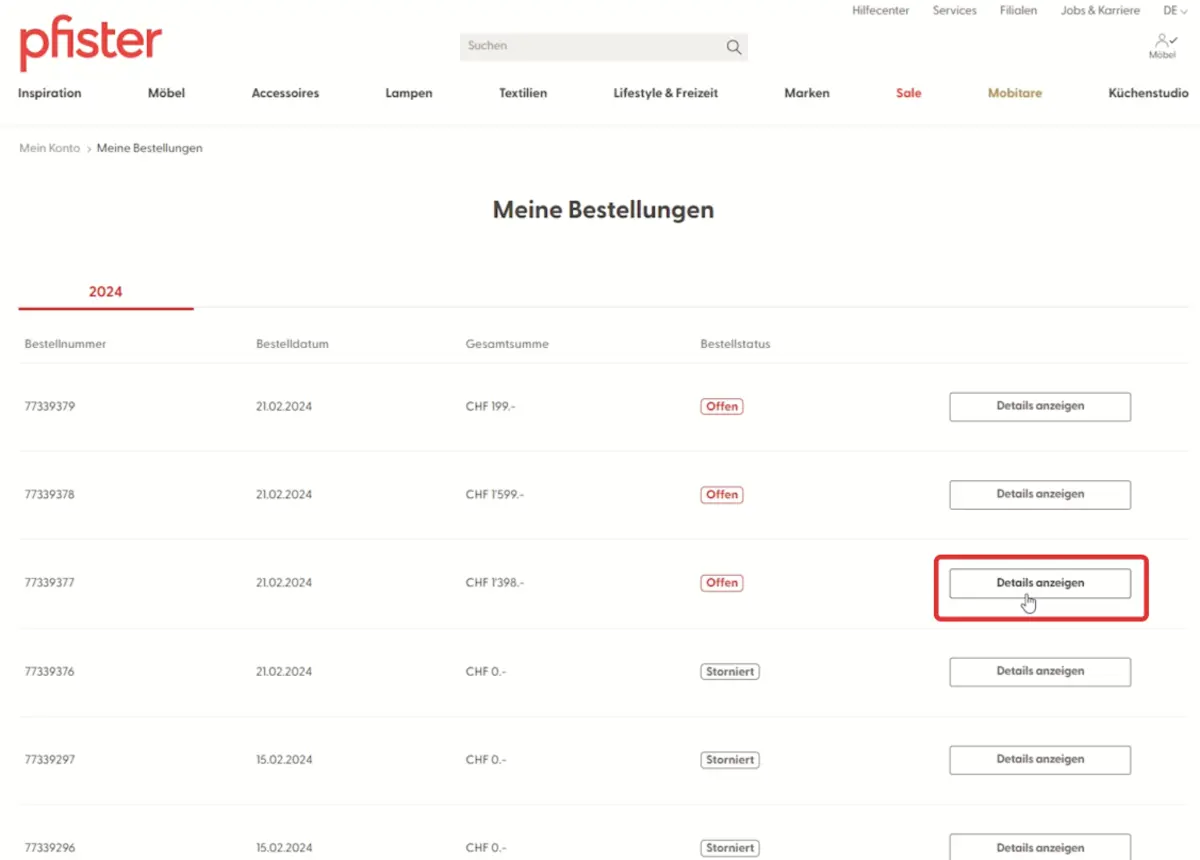Screen dimensions: 1200x860
Task: Click the pfister logo
Action: pyautogui.click(x=90, y=45)
